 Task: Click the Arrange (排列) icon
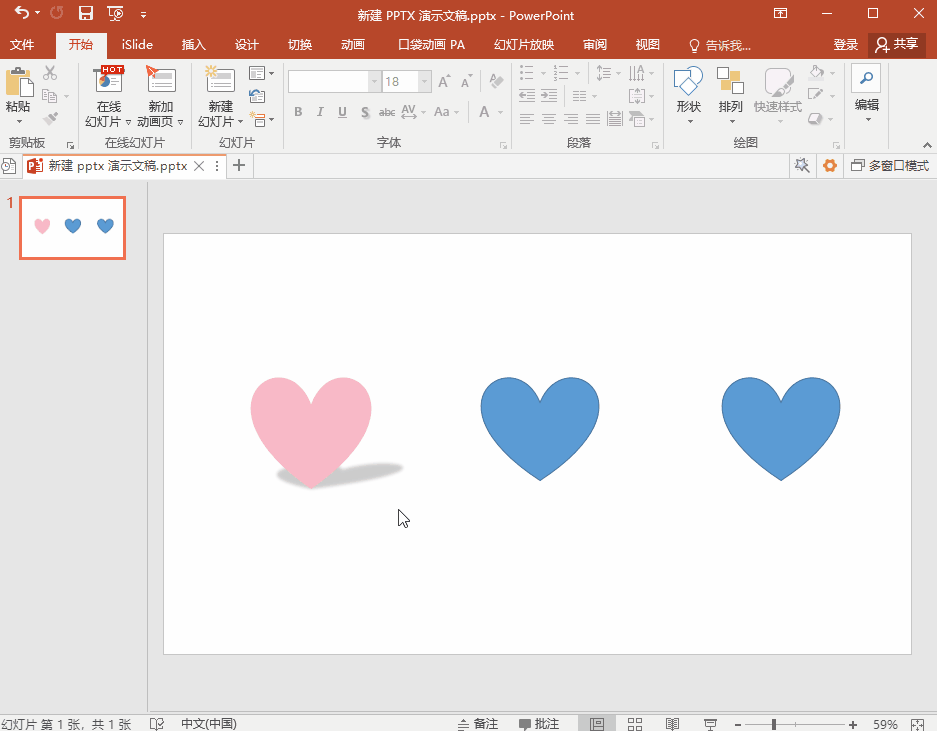[730, 81]
